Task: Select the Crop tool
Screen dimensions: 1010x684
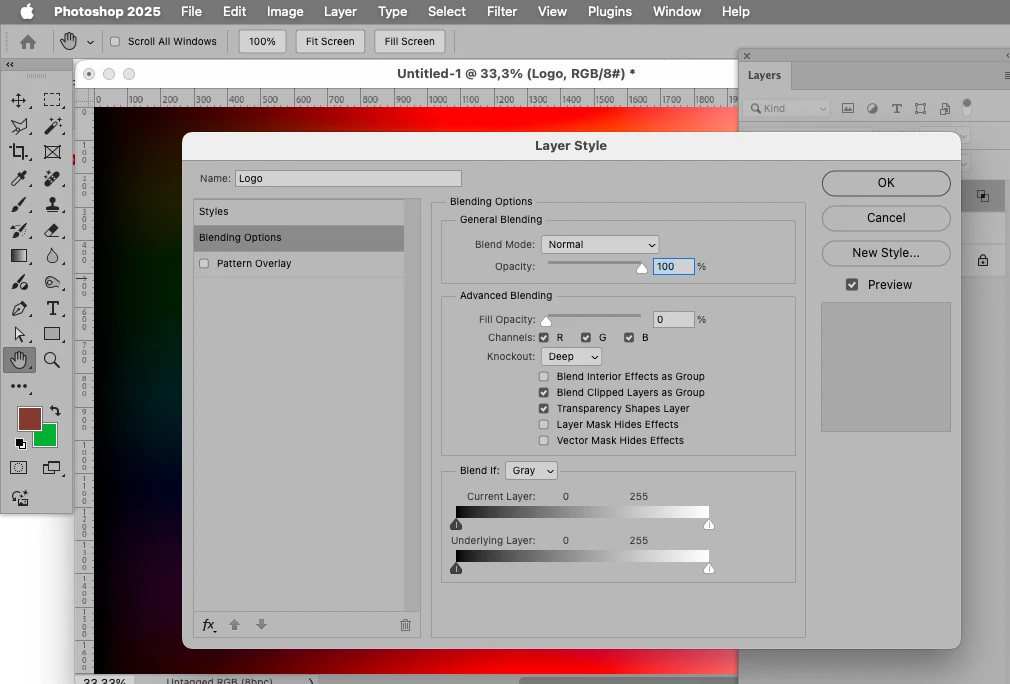Action: click(x=19, y=152)
